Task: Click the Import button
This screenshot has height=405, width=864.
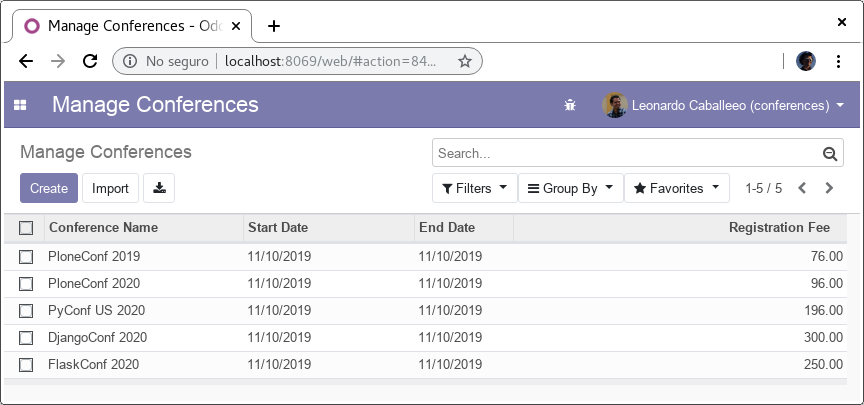Action: [110, 188]
